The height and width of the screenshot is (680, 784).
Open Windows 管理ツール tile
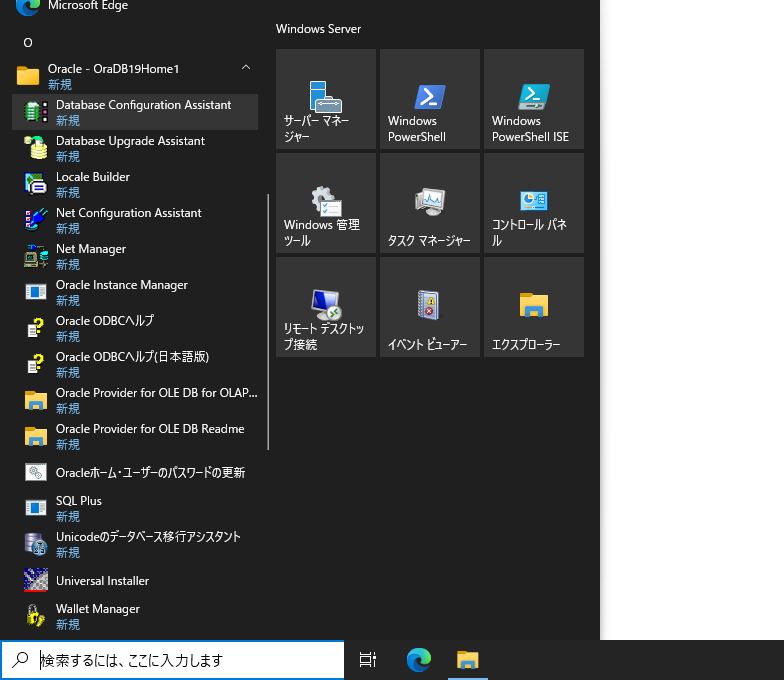(326, 203)
